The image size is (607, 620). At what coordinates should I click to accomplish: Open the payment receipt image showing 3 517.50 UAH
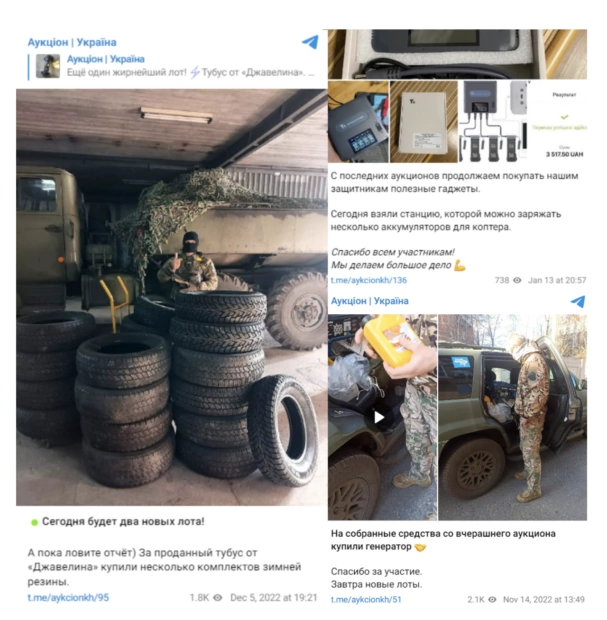point(558,122)
